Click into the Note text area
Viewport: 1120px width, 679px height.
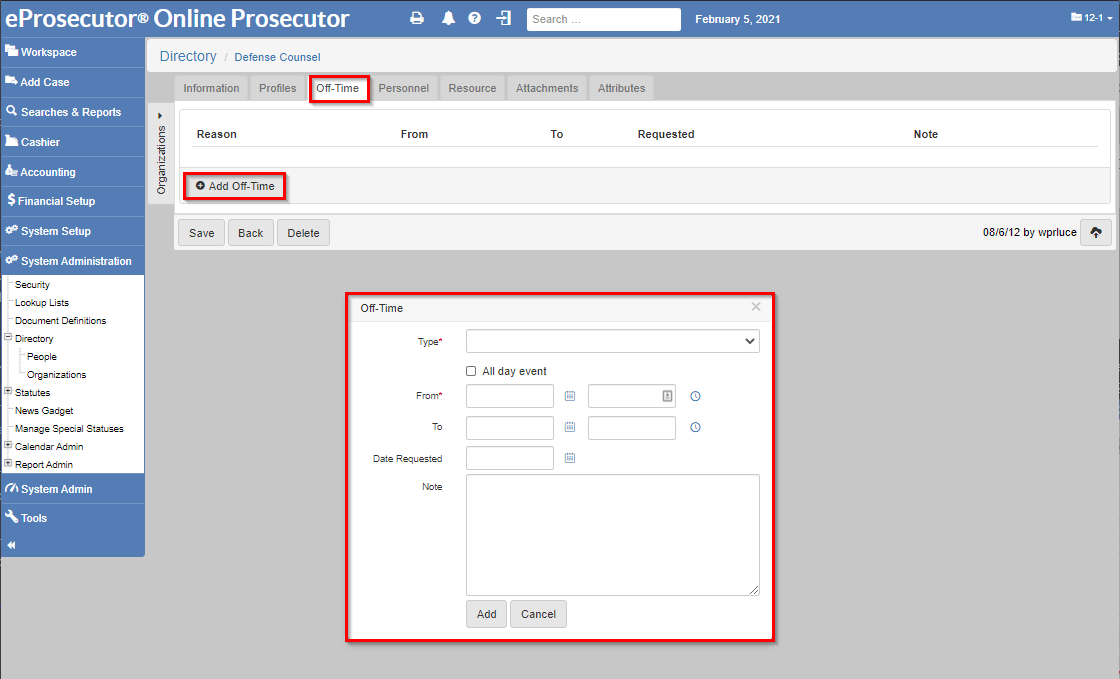[x=612, y=535]
